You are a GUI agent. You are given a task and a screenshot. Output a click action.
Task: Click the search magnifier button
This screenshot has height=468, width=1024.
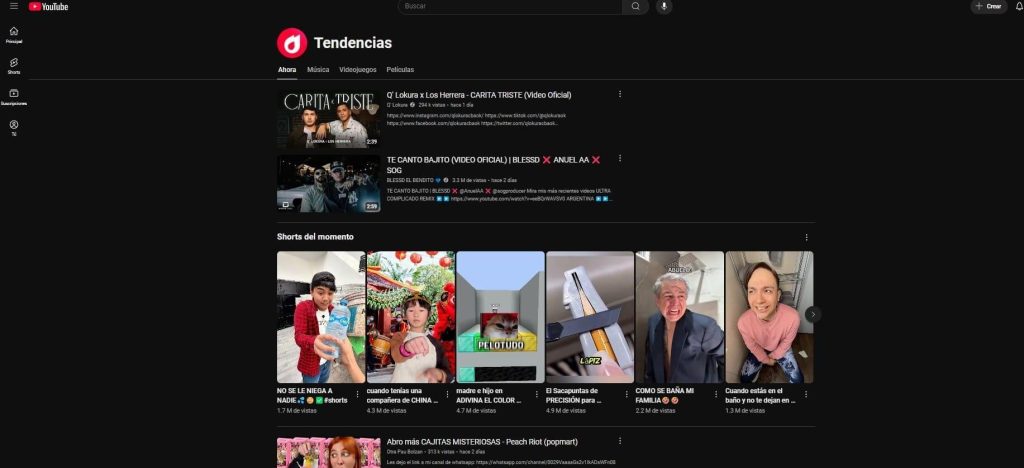(x=635, y=7)
